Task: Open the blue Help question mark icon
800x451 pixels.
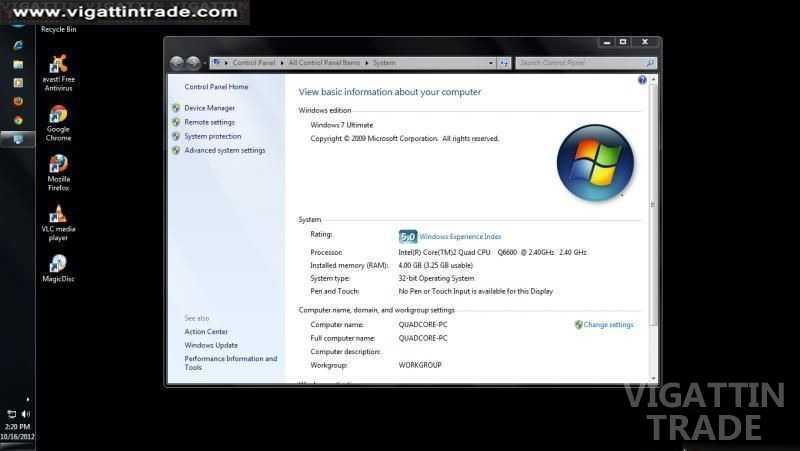Action: 642,80
